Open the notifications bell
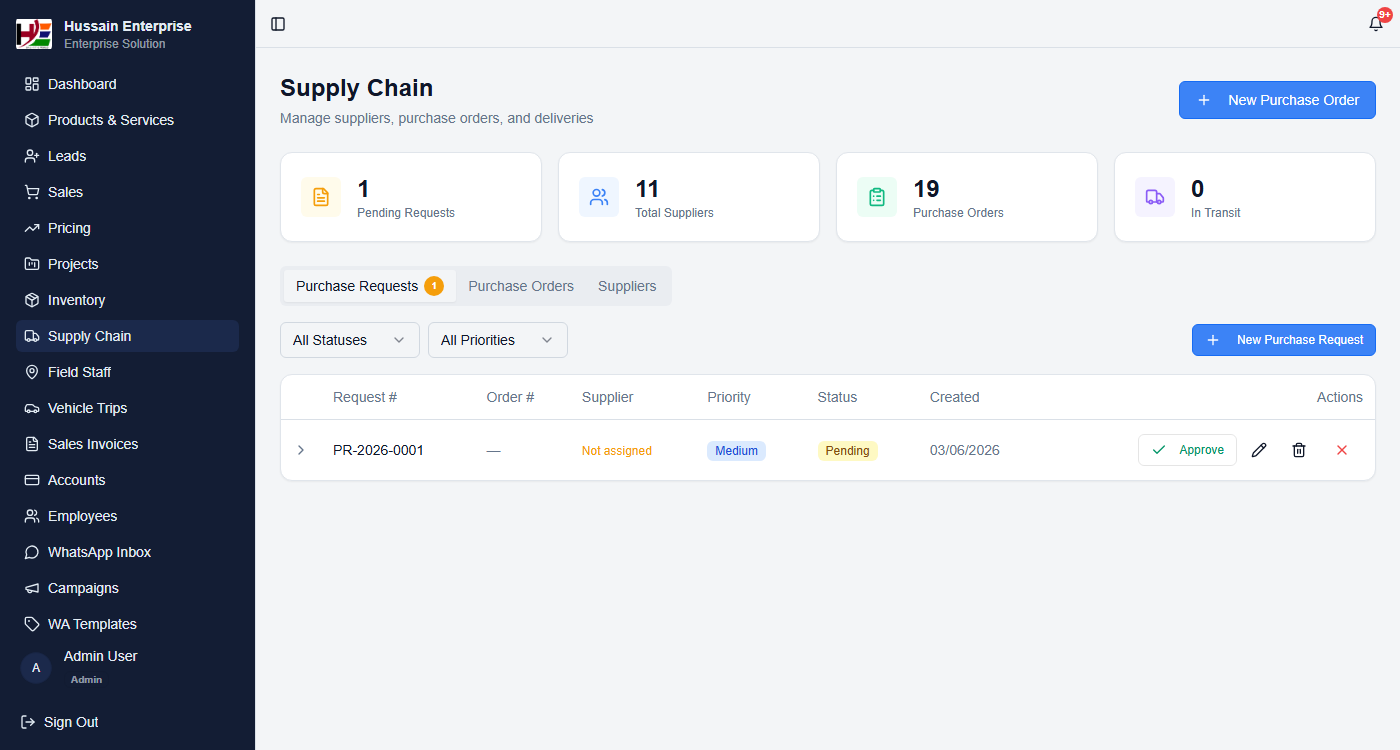Viewport: 1400px width, 750px height. point(1376,24)
